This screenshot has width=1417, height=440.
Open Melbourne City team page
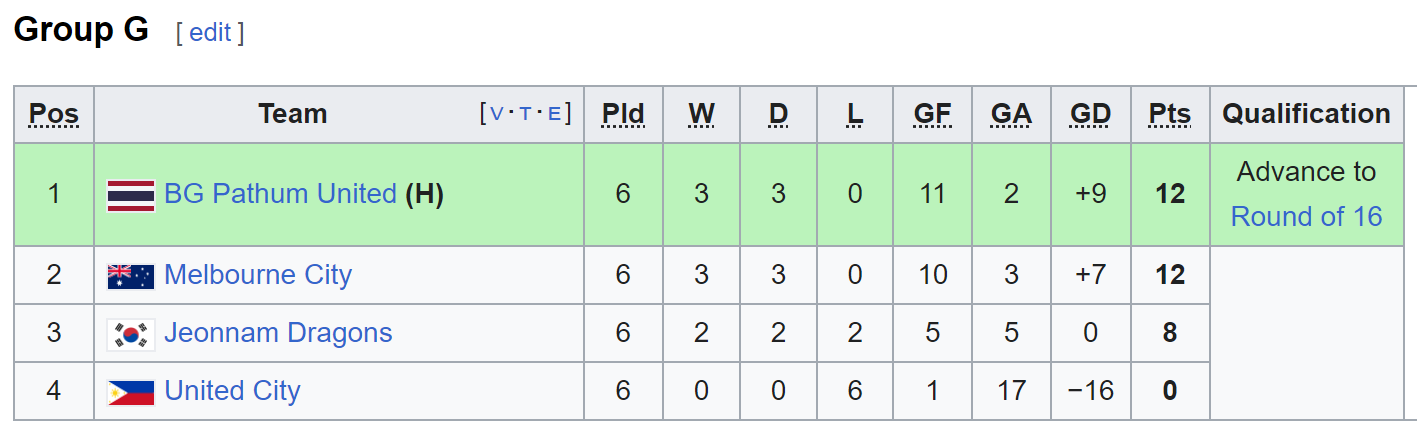[258, 274]
